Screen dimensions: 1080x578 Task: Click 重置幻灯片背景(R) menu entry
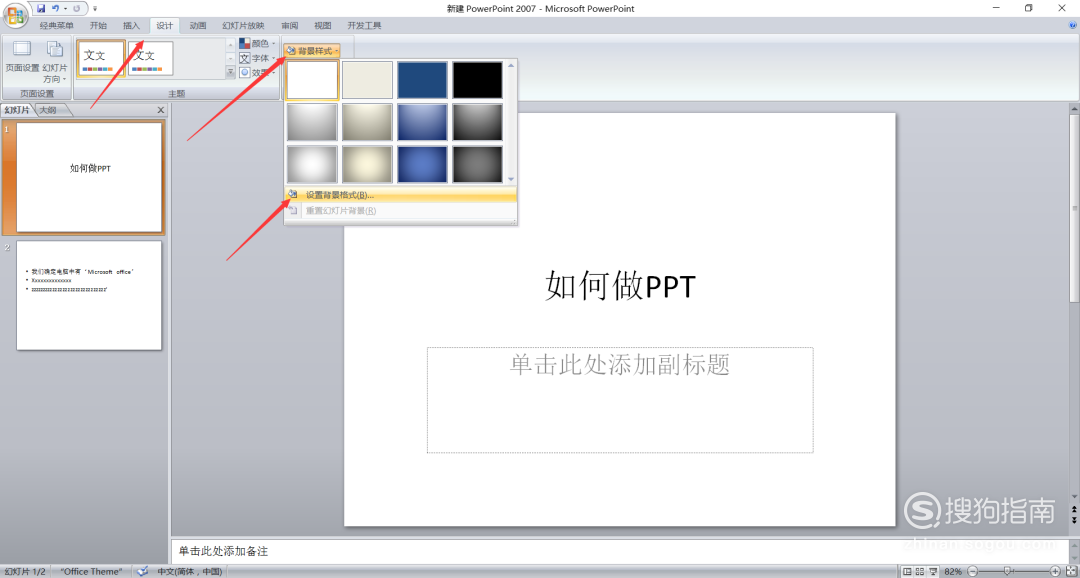(400, 211)
